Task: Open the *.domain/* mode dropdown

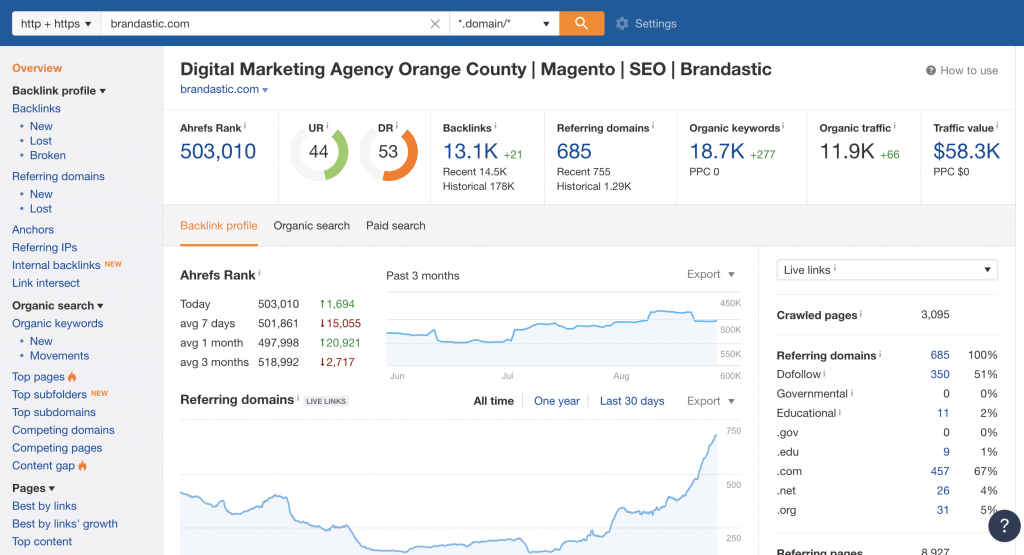Action: point(504,24)
